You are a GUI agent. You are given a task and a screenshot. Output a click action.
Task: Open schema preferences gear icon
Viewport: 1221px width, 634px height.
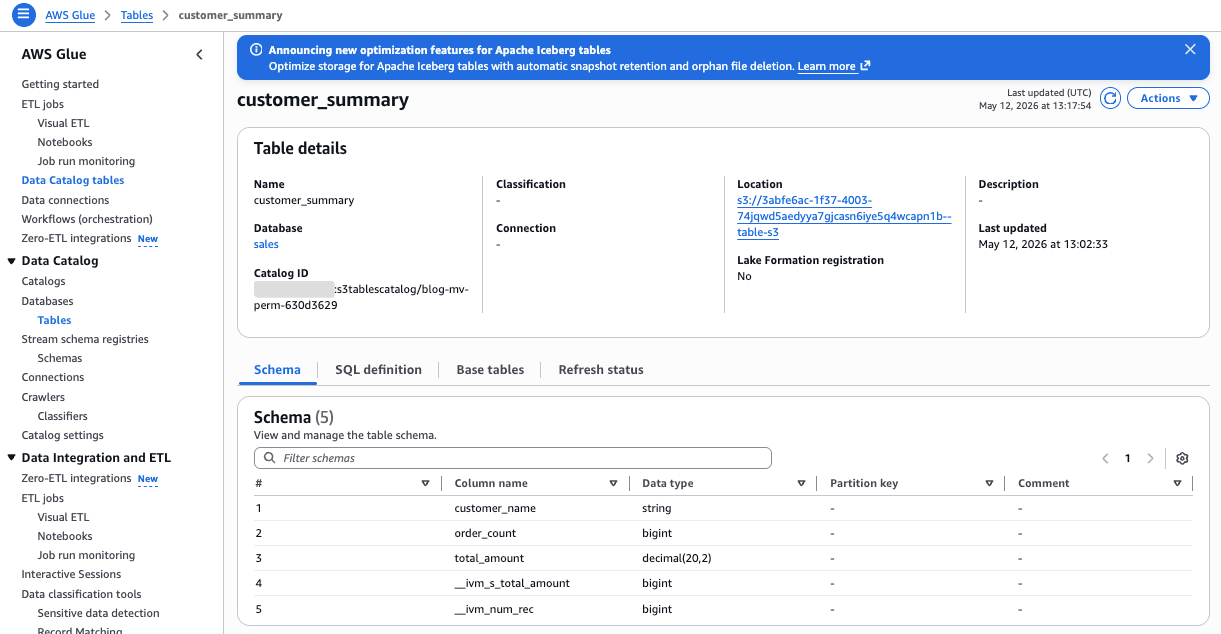pyautogui.click(x=1182, y=458)
